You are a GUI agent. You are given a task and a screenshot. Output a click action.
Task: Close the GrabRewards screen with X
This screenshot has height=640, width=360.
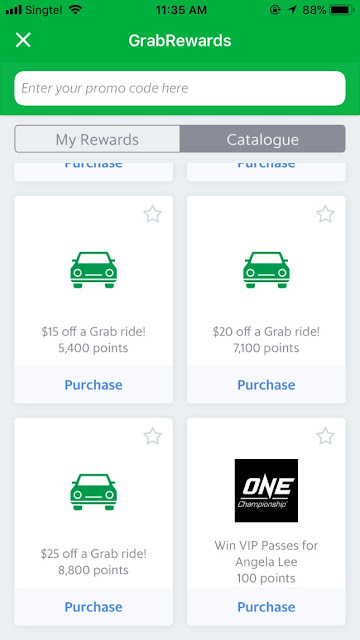click(x=23, y=40)
